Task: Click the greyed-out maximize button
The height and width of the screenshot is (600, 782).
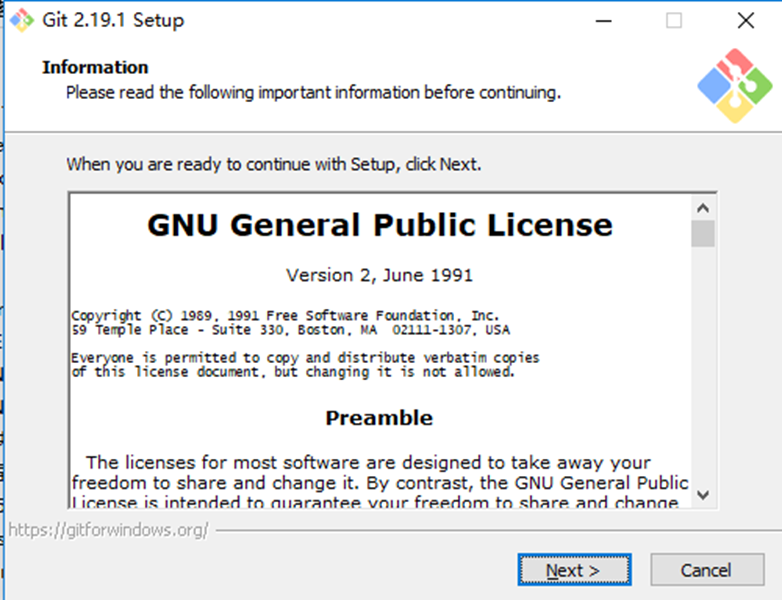Action: click(x=674, y=20)
